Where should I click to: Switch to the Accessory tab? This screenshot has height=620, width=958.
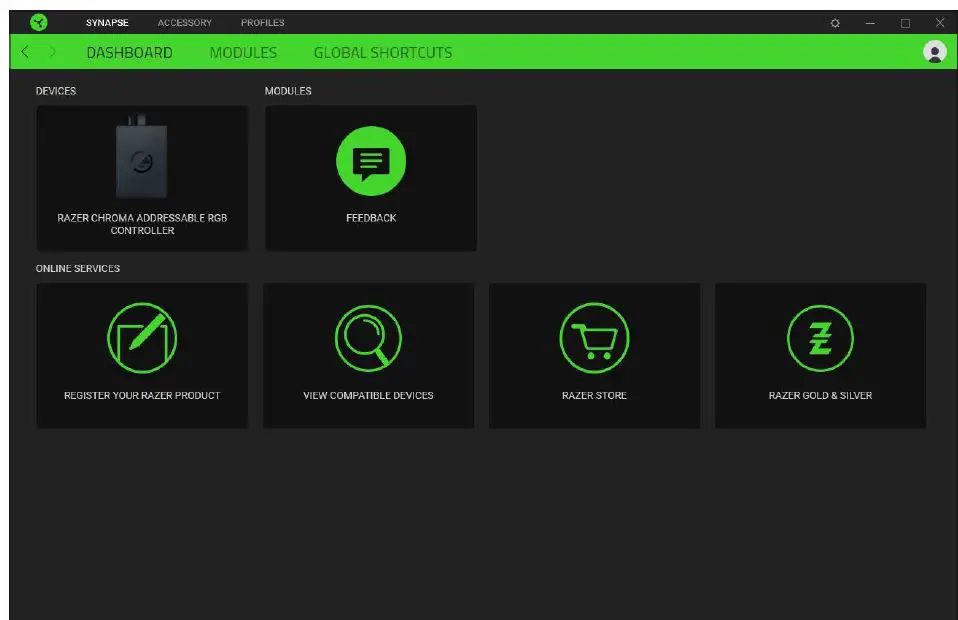pos(184,23)
